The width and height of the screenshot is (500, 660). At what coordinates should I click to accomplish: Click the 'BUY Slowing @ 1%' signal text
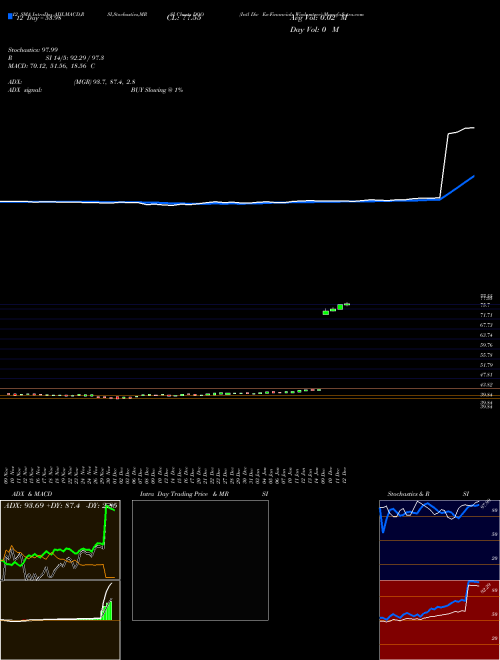click(157, 90)
